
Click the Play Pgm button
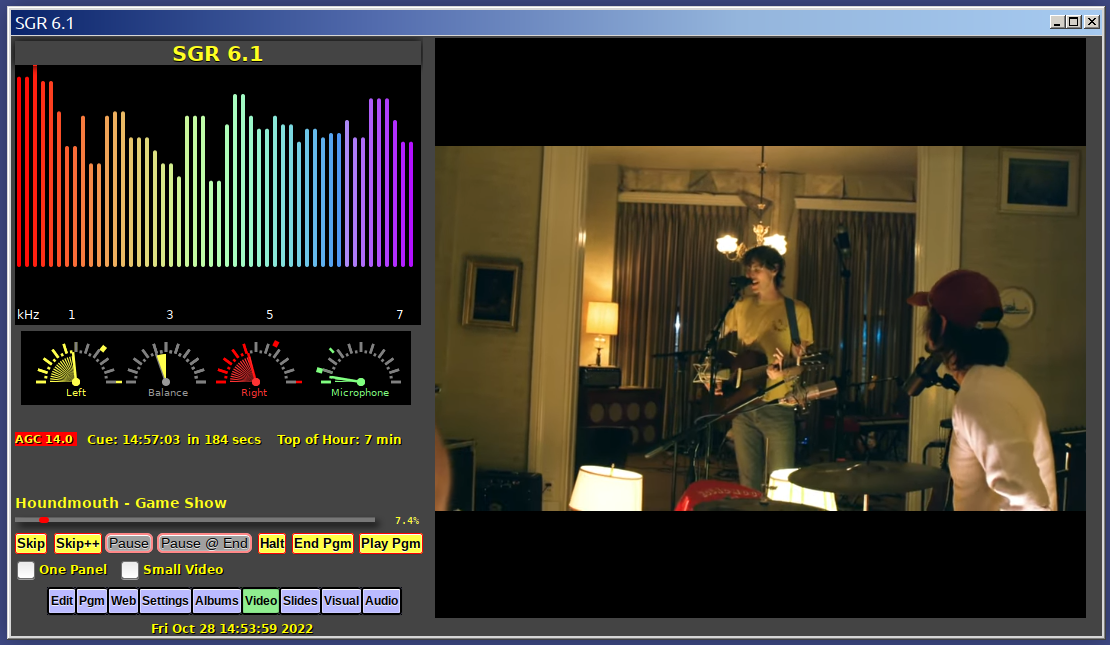(391, 544)
